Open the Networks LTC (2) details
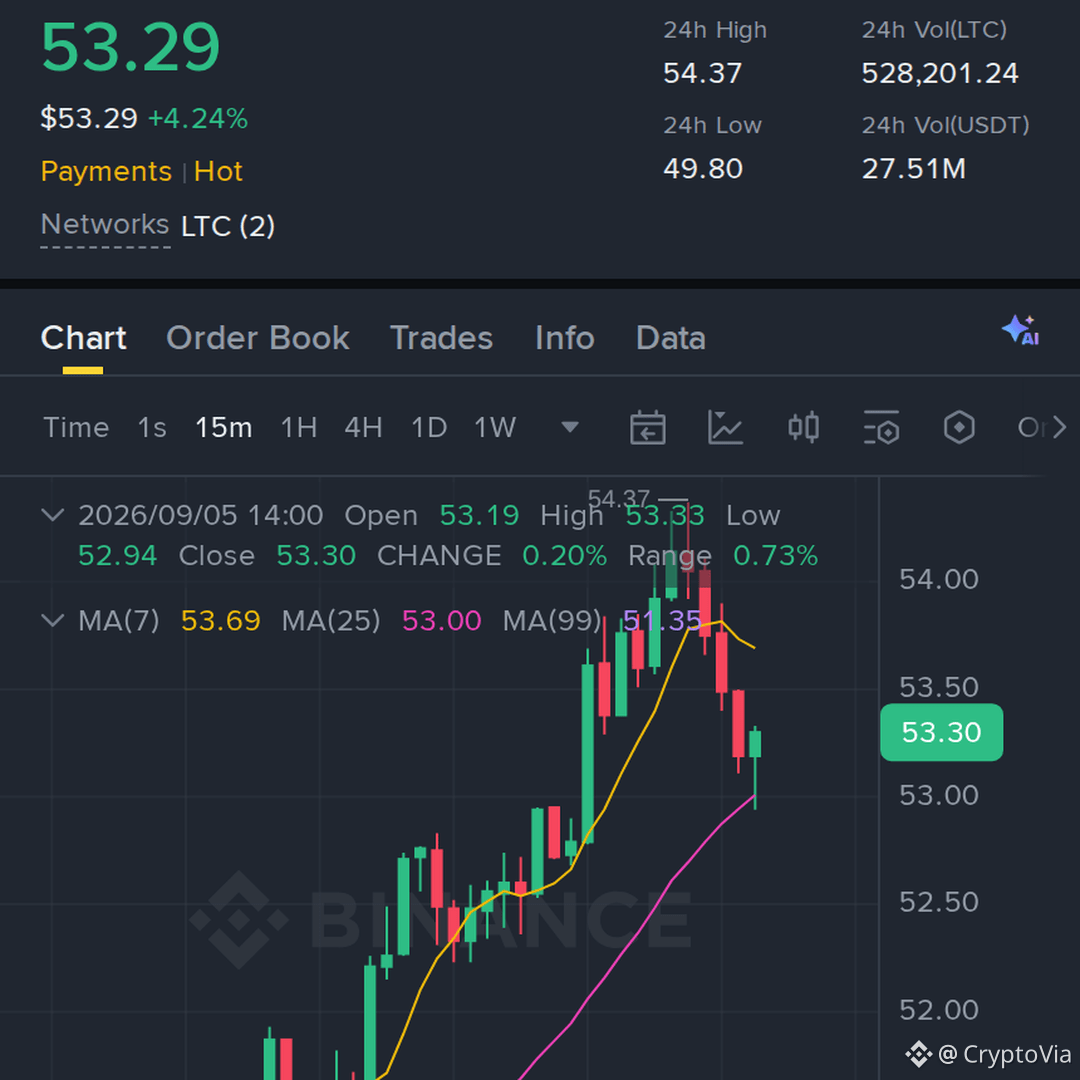 tap(158, 226)
